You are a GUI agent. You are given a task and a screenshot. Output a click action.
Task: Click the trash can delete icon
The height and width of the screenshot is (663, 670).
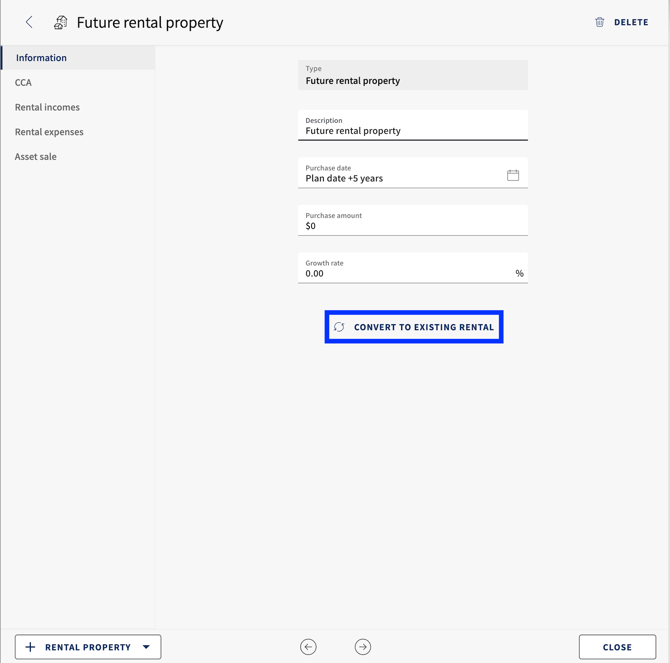[599, 22]
